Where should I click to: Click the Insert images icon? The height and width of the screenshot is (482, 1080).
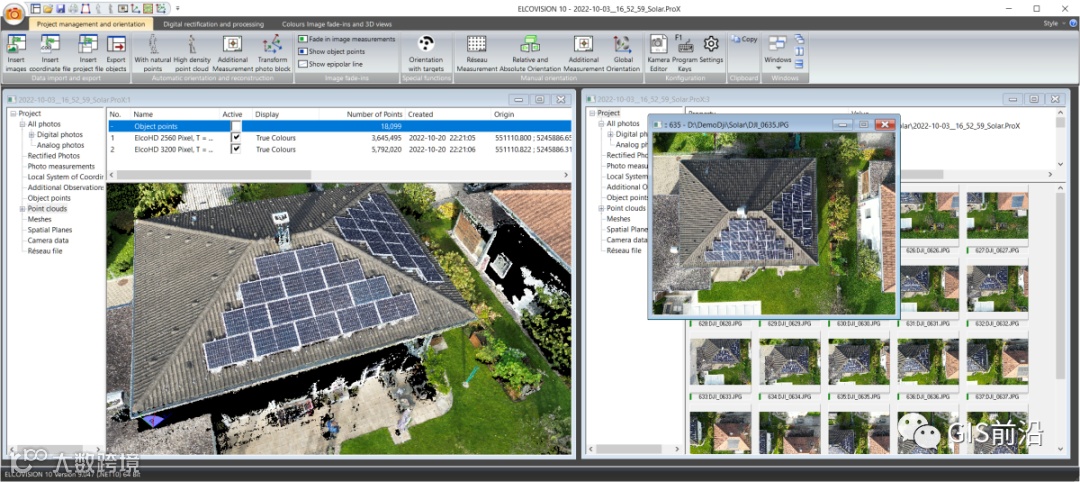click(x=16, y=52)
